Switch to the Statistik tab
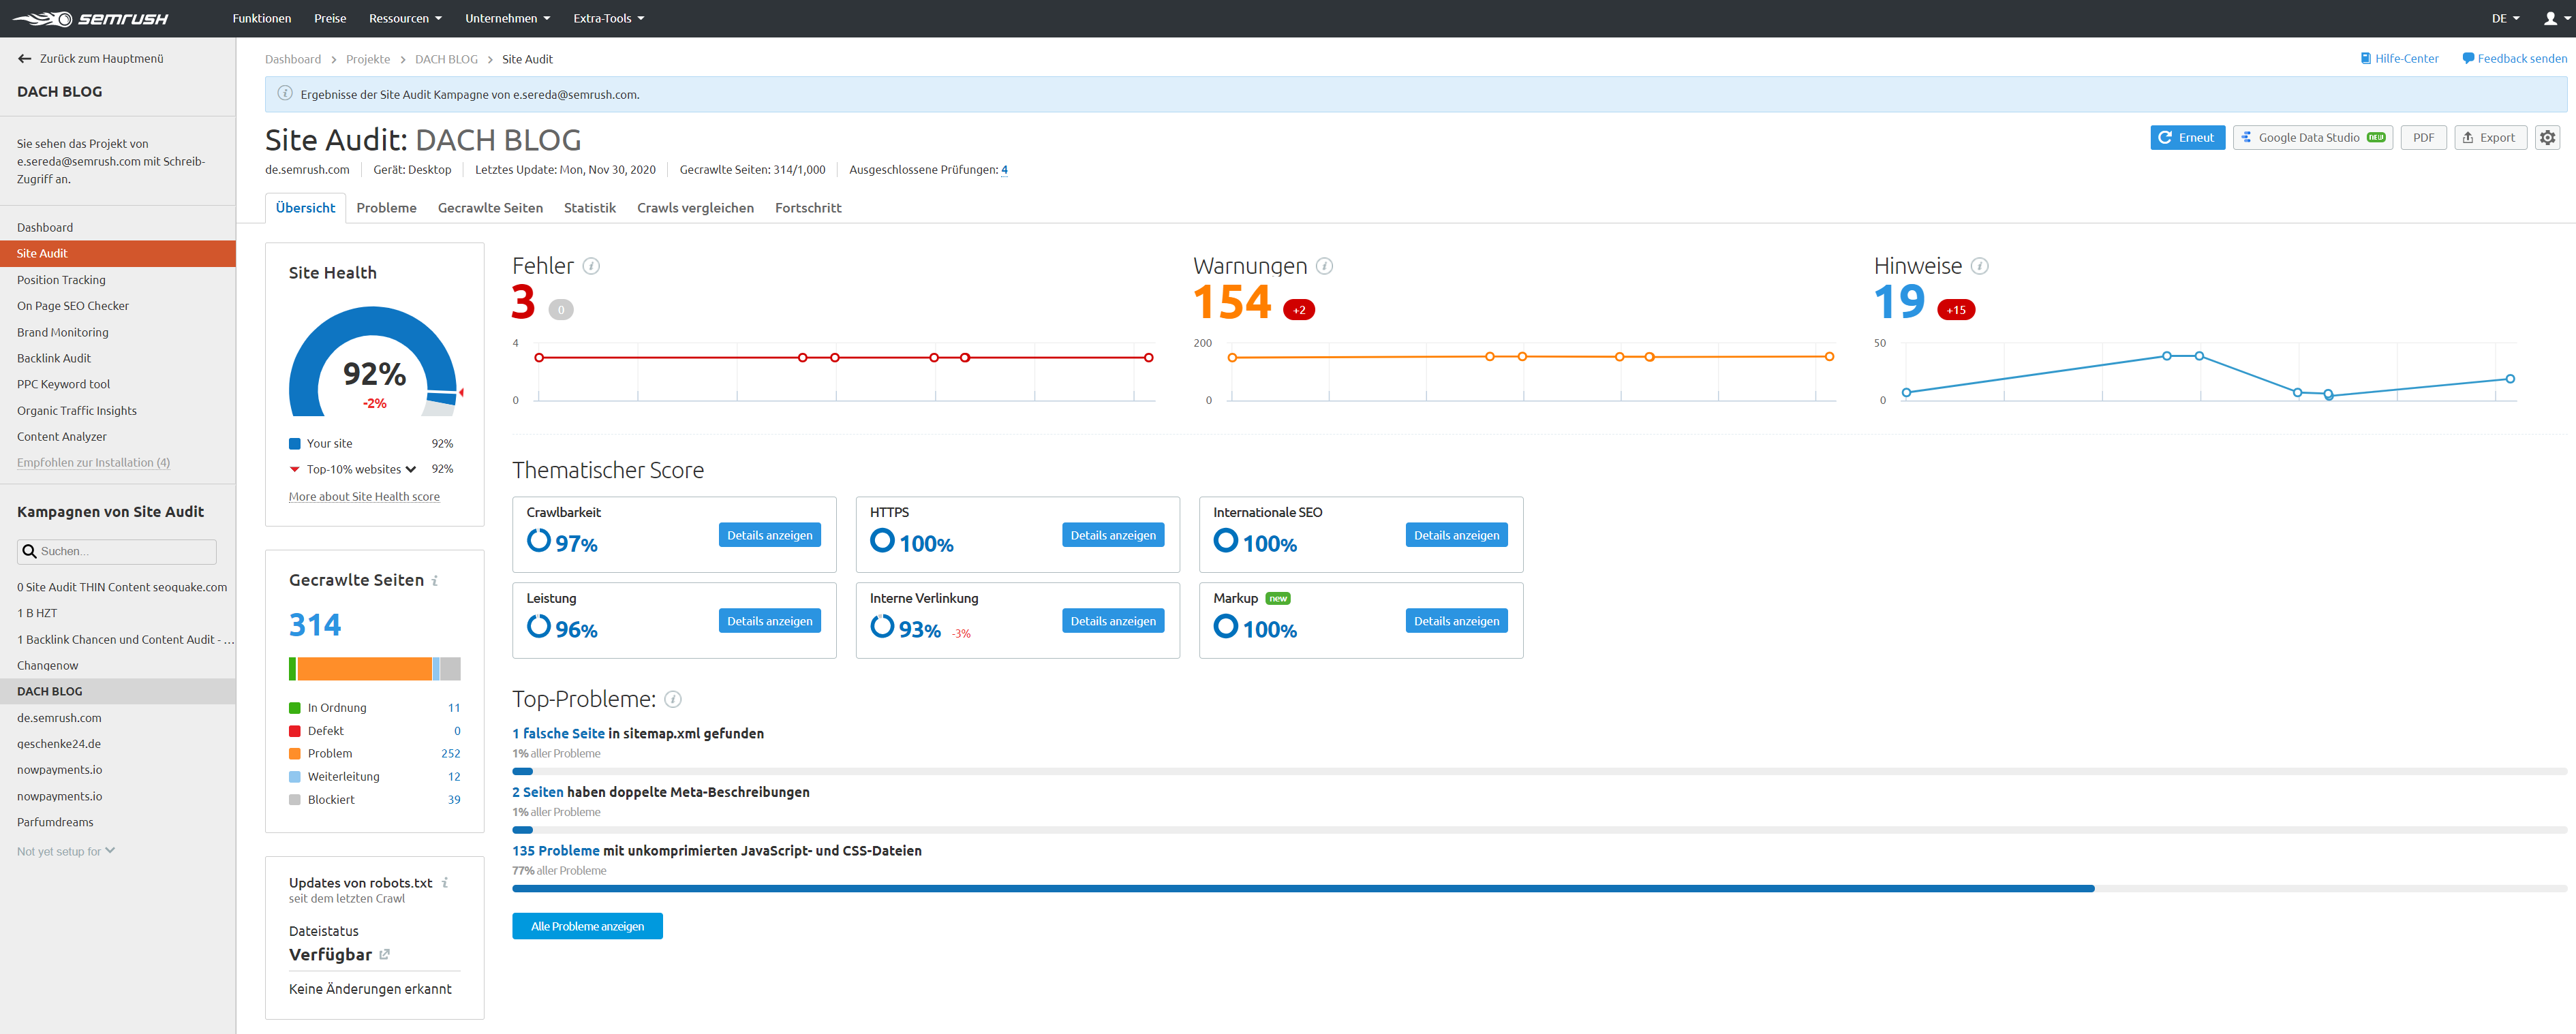The width and height of the screenshot is (2576, 1034). [x=590, y=208]
